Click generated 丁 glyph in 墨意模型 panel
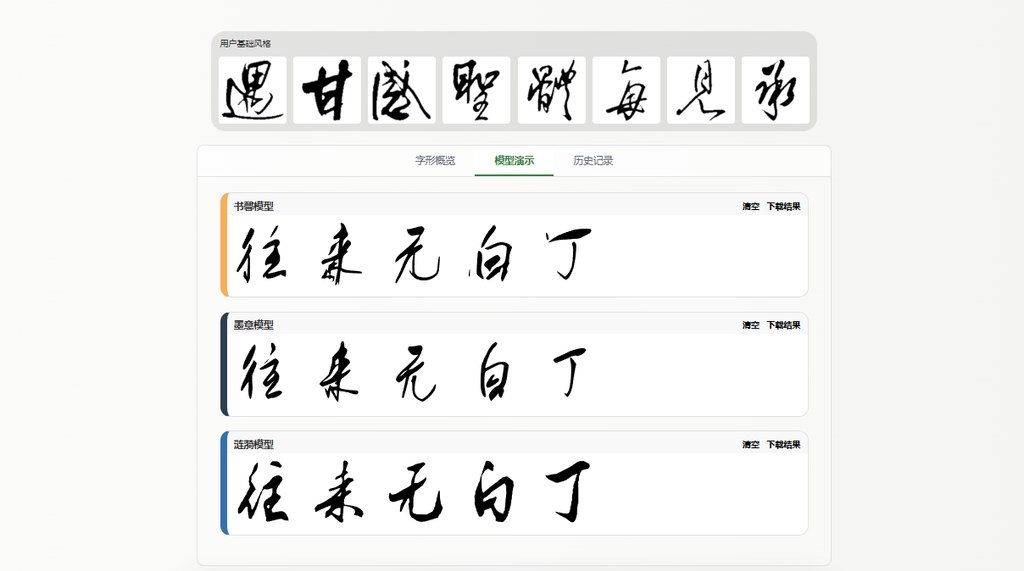The height and width of the screenshot is (571, 1024). pos(569,372)
